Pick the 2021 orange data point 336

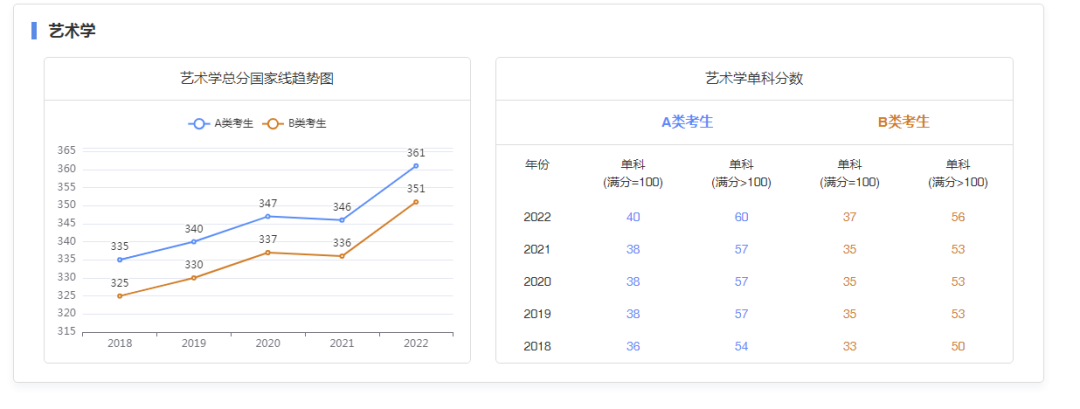(x=342, y=256)
